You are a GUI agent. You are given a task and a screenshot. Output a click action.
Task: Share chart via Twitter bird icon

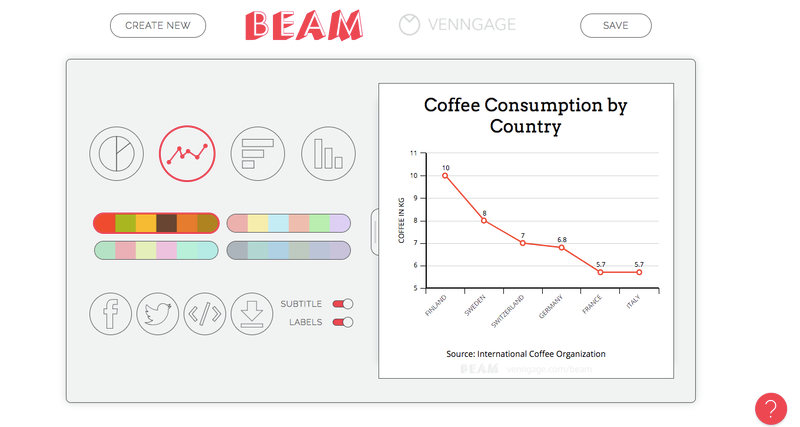pyautogui.click(x=158, y=314)
